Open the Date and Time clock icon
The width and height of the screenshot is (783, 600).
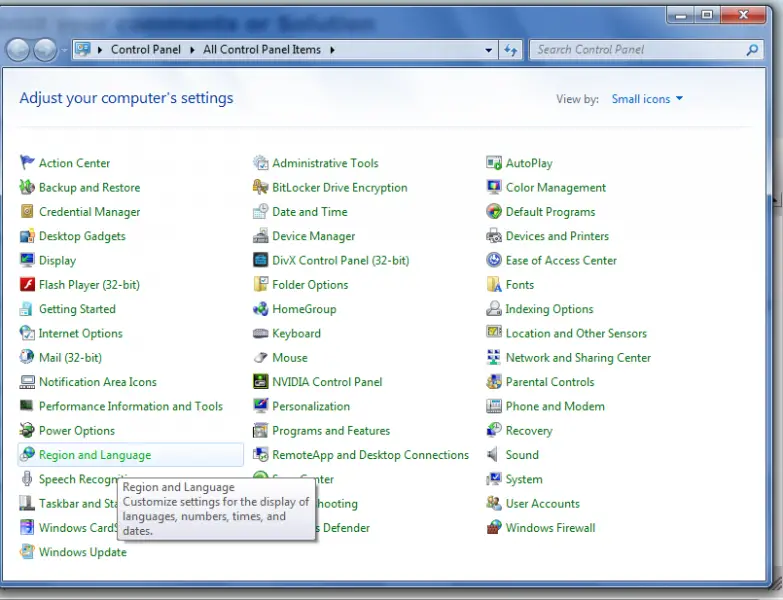[260, 212]
